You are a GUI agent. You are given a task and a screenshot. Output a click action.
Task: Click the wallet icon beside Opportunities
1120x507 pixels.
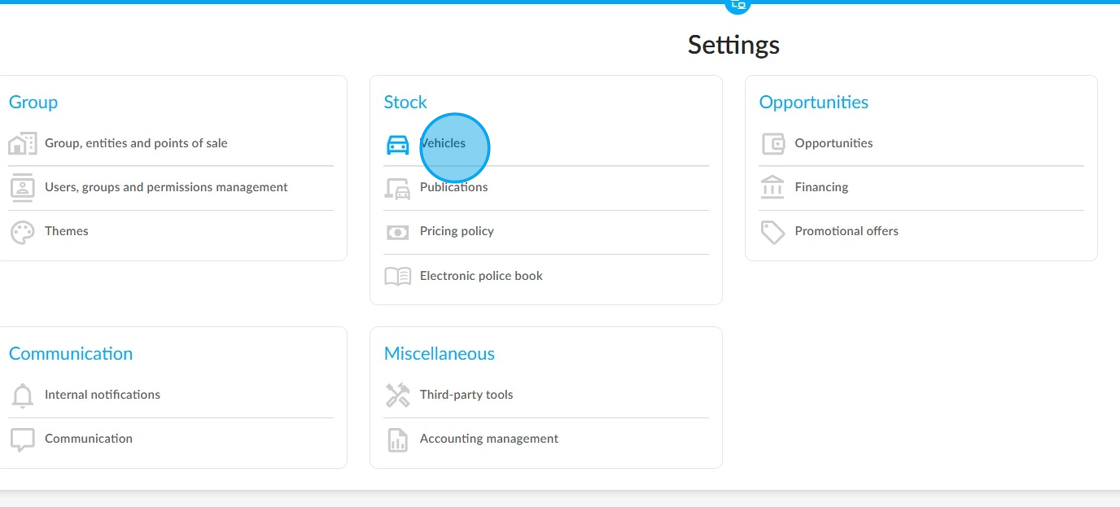pyautogui.click(x=773, y=144)
